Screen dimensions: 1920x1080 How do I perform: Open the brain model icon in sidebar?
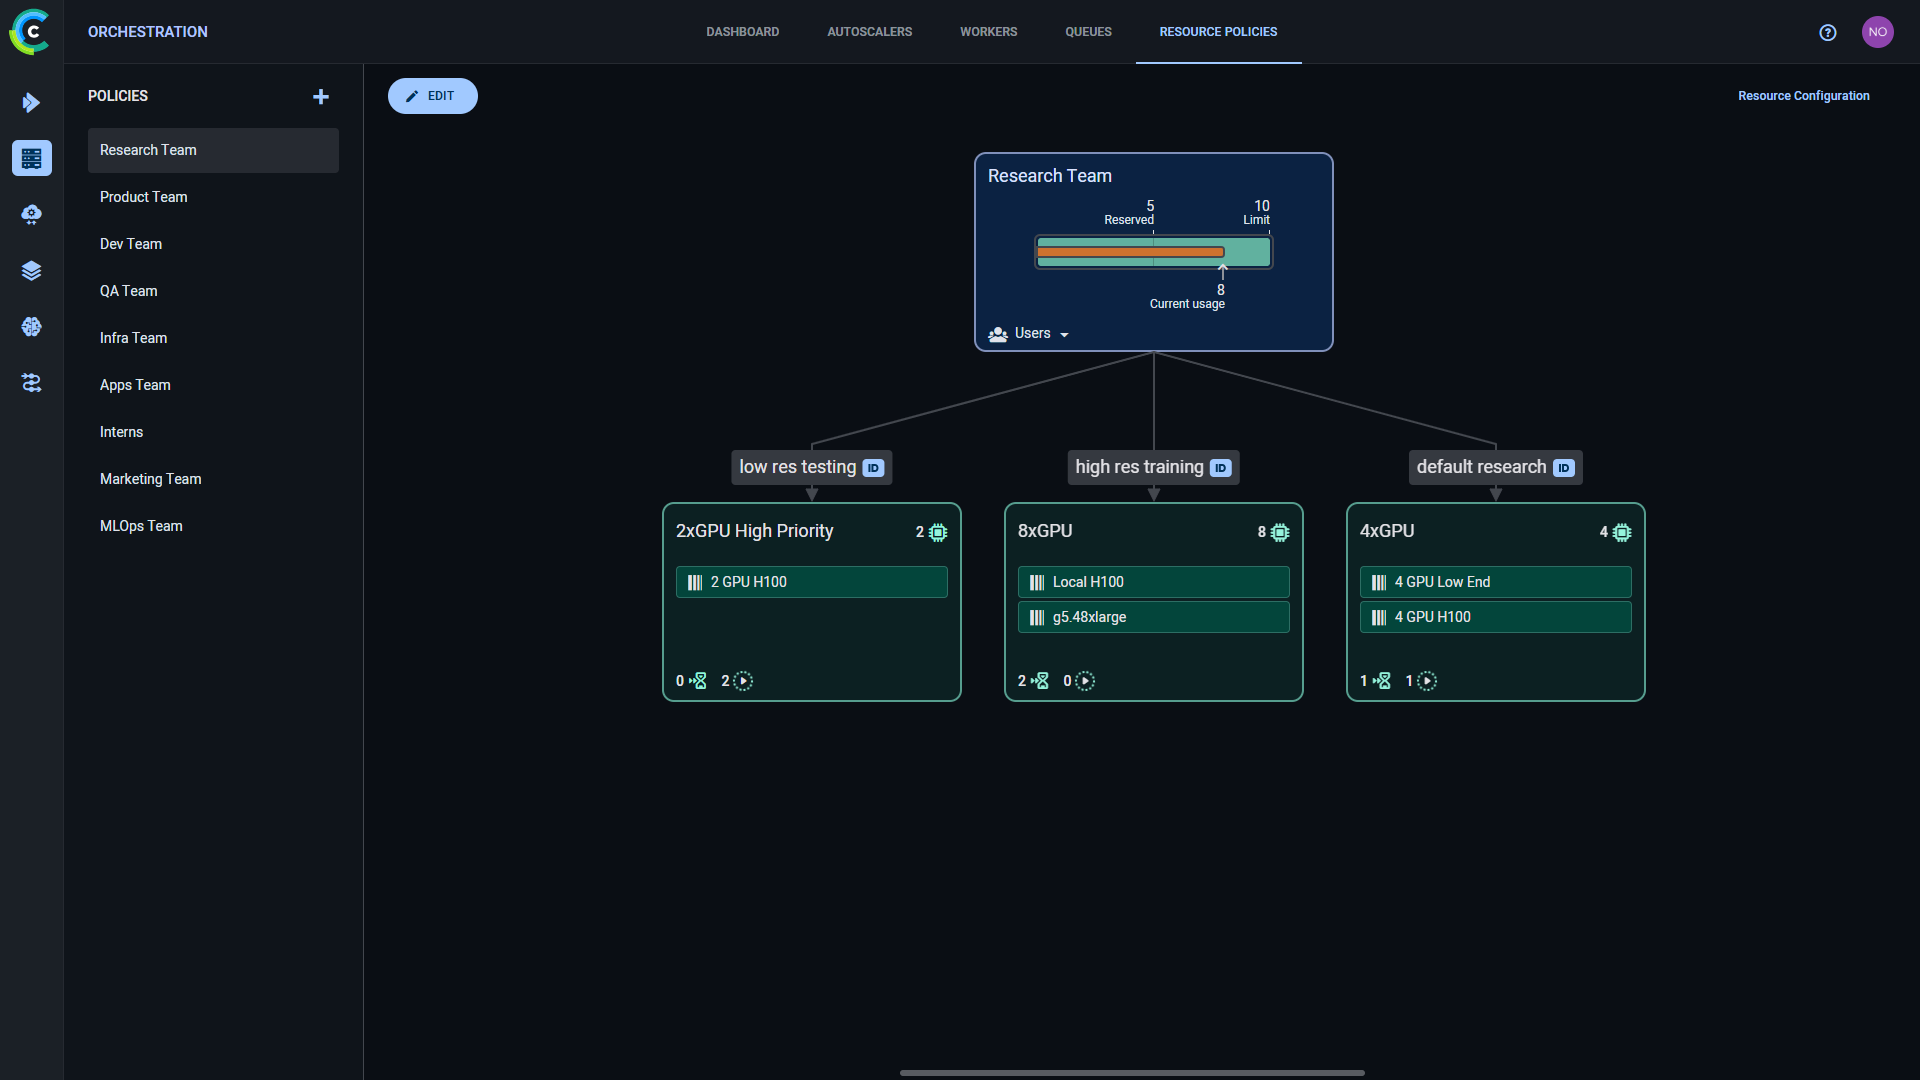(31, 327)
